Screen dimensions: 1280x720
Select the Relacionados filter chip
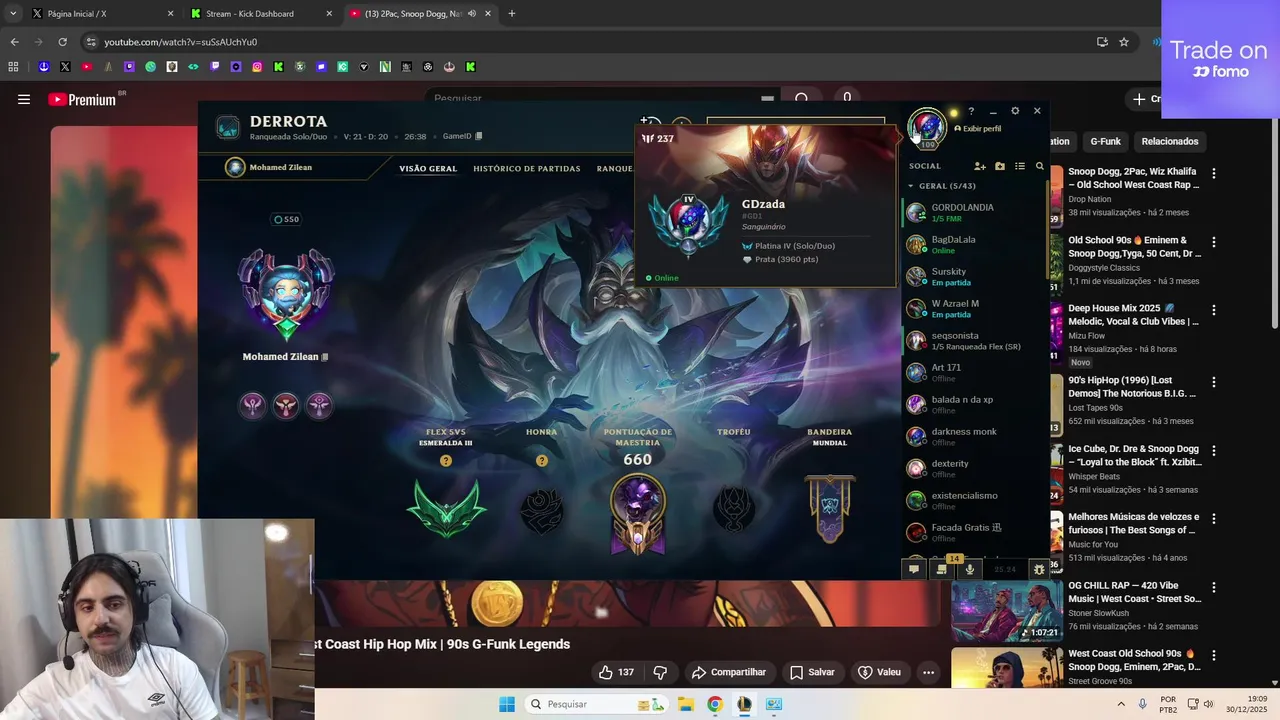(1170, 141)
